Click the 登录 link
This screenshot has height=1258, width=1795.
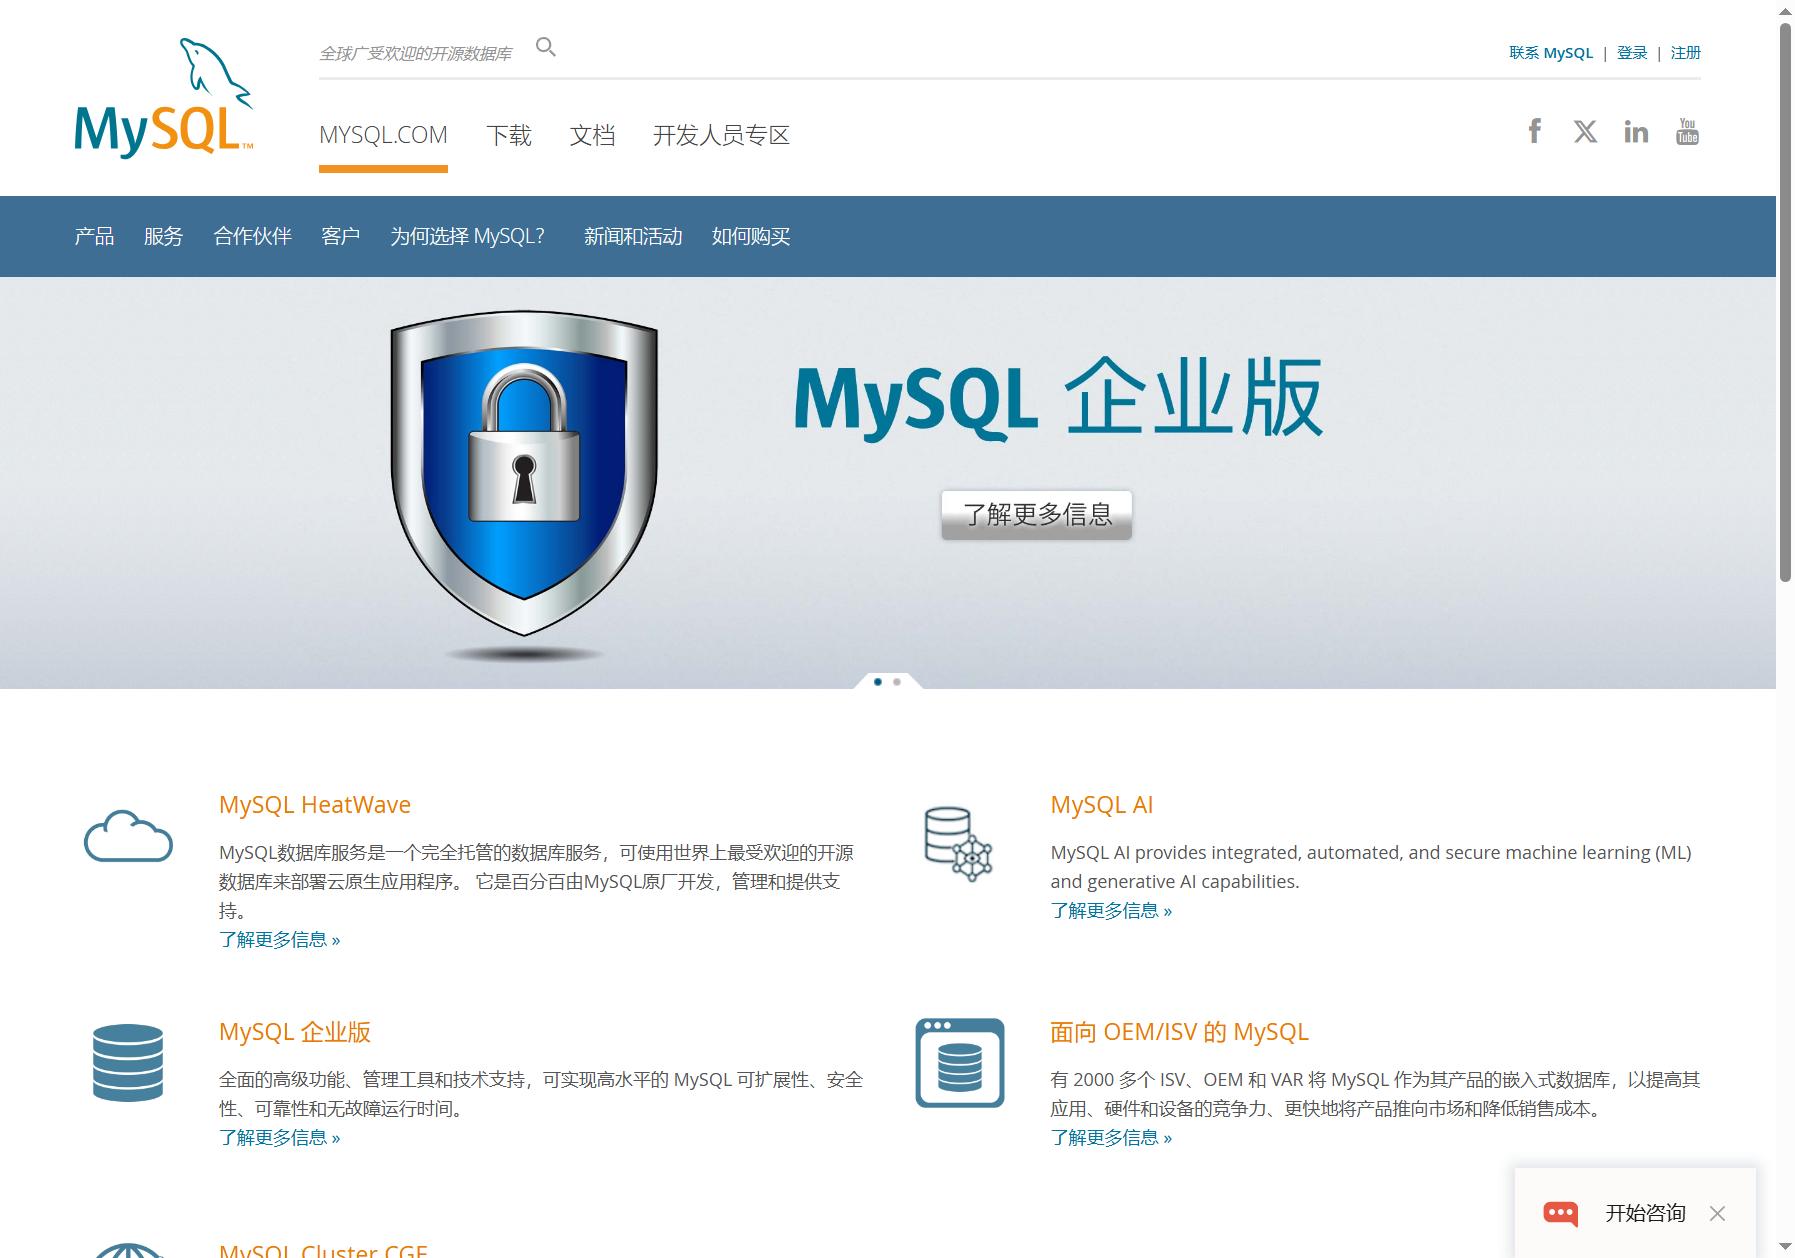point(1632,53)
